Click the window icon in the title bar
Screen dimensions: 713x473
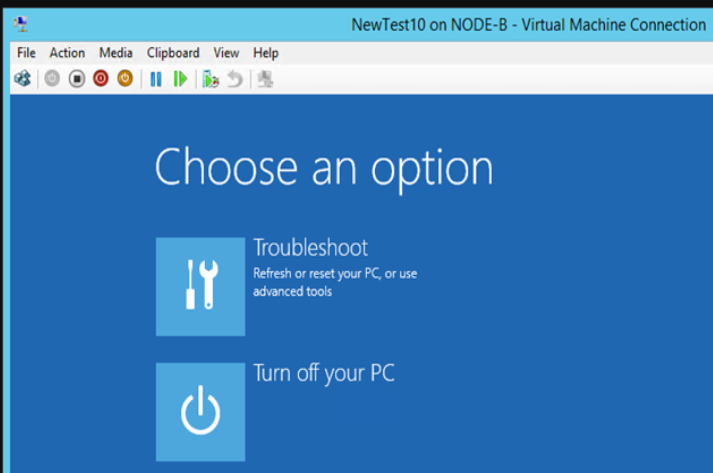[x=21, y=24]
